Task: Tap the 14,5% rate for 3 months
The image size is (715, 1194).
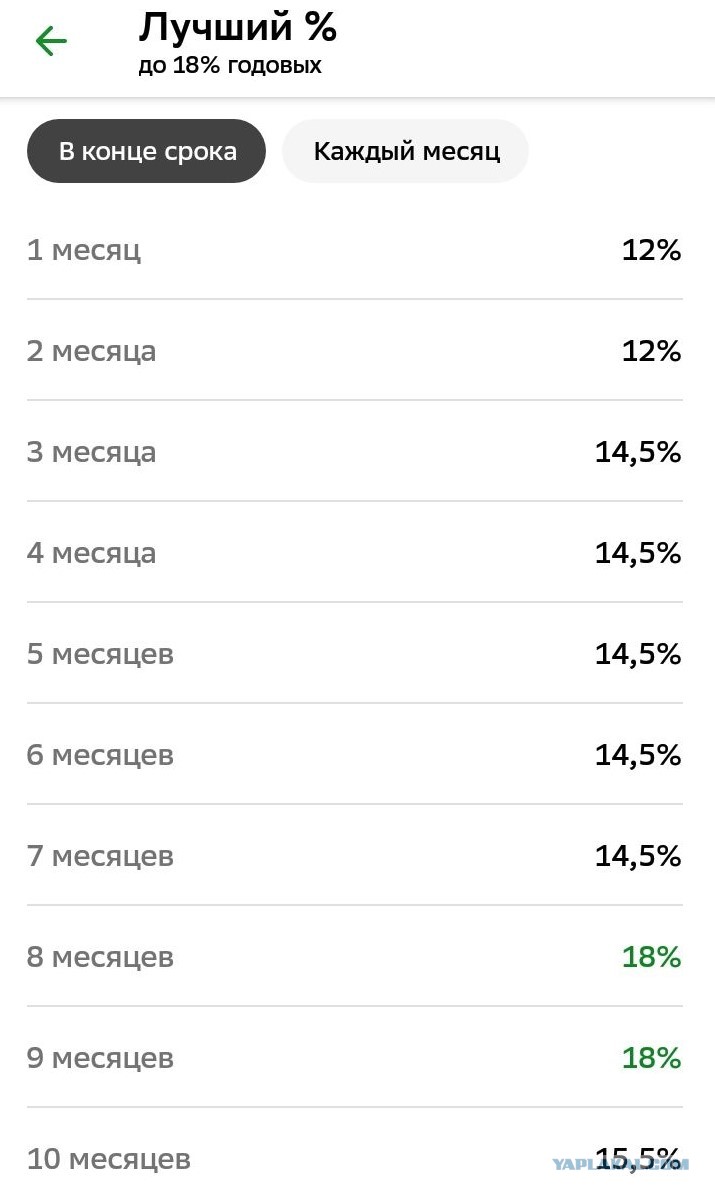Action: click(638, 452)
